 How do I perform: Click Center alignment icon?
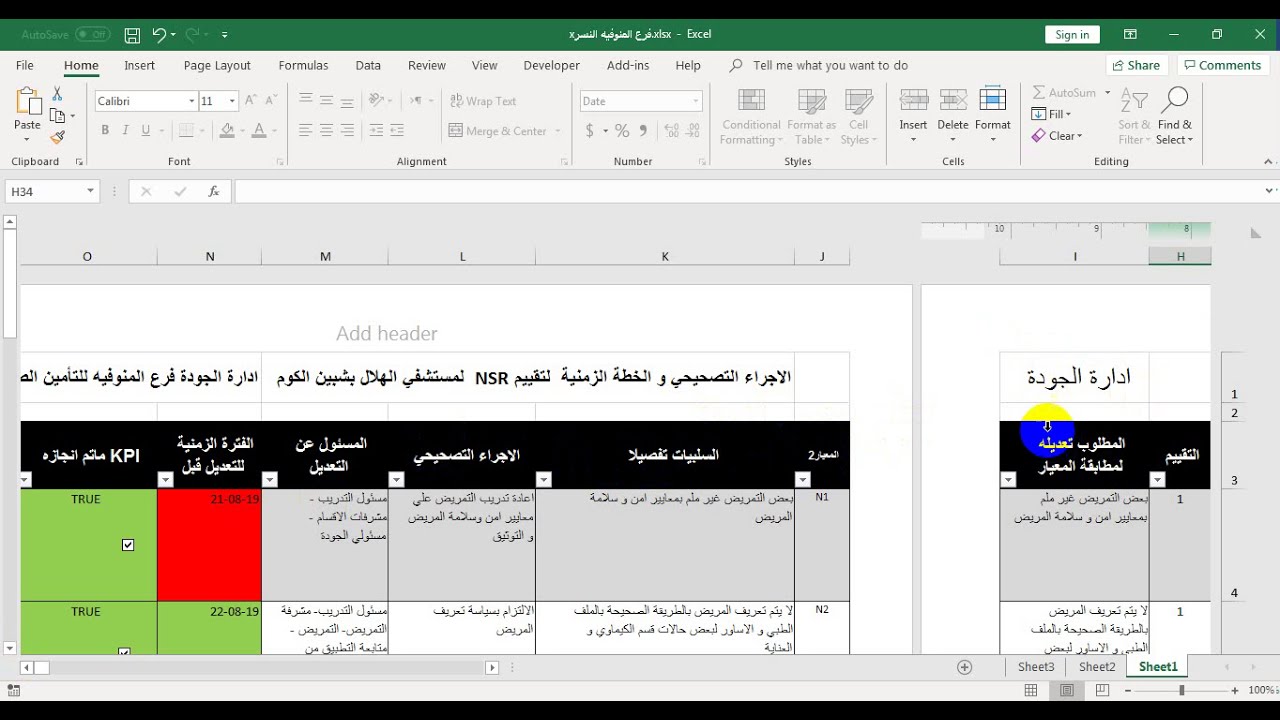coord(326,131)
